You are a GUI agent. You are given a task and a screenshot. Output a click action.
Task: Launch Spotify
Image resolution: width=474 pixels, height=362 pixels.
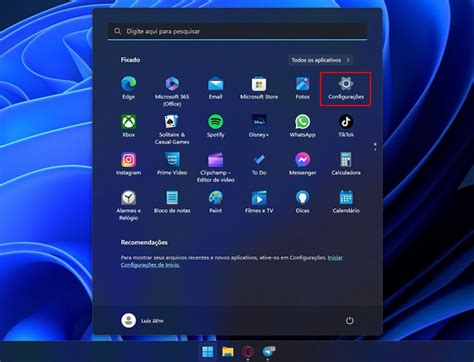click(x=216, y=126)
